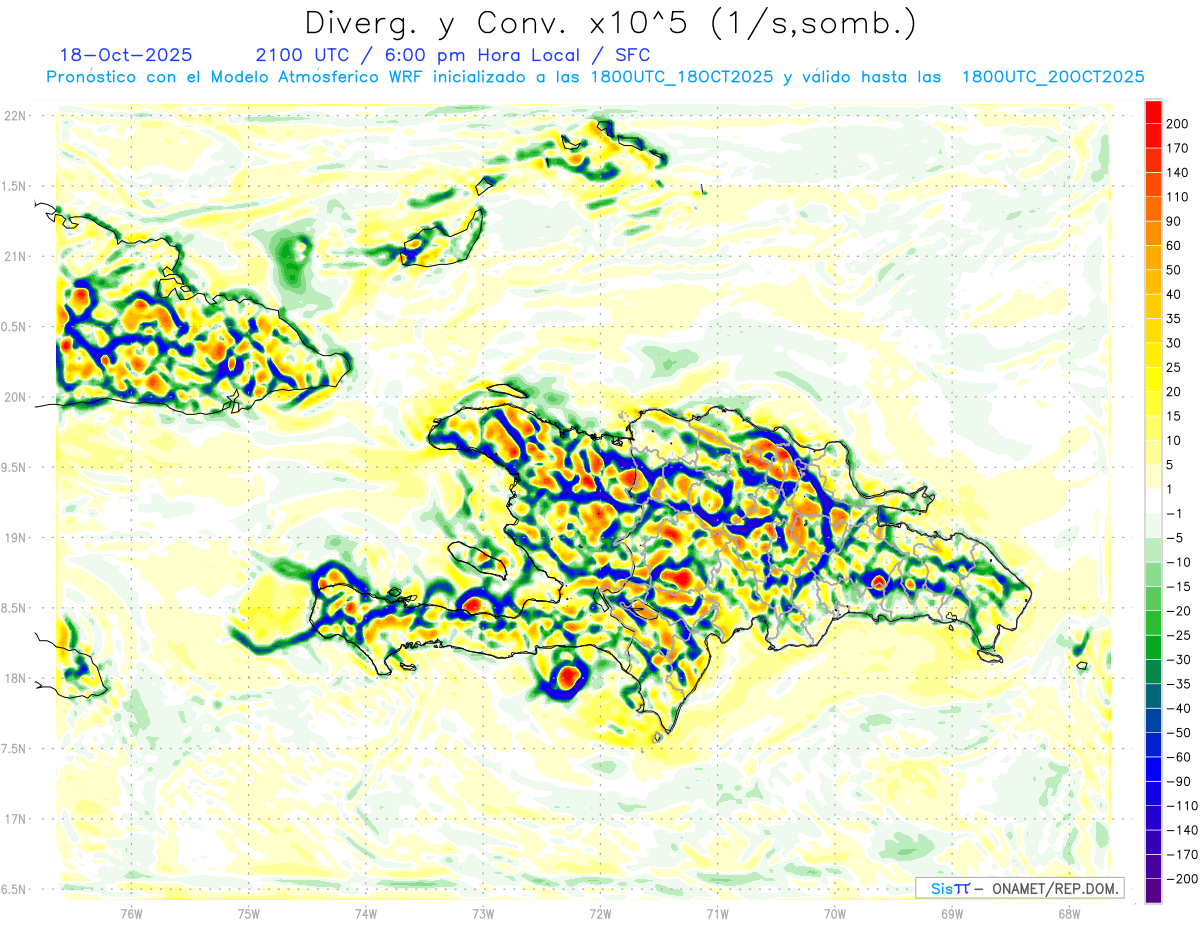Select the date text "18-Oct-2025"

[x=126, y=54]
